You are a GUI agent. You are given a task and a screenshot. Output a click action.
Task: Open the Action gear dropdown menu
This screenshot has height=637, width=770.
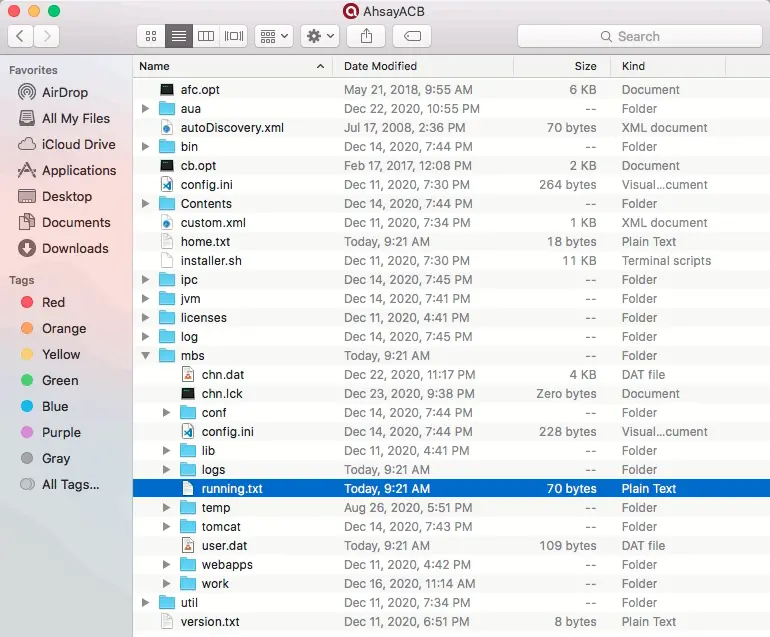click(x=320, y=36)
